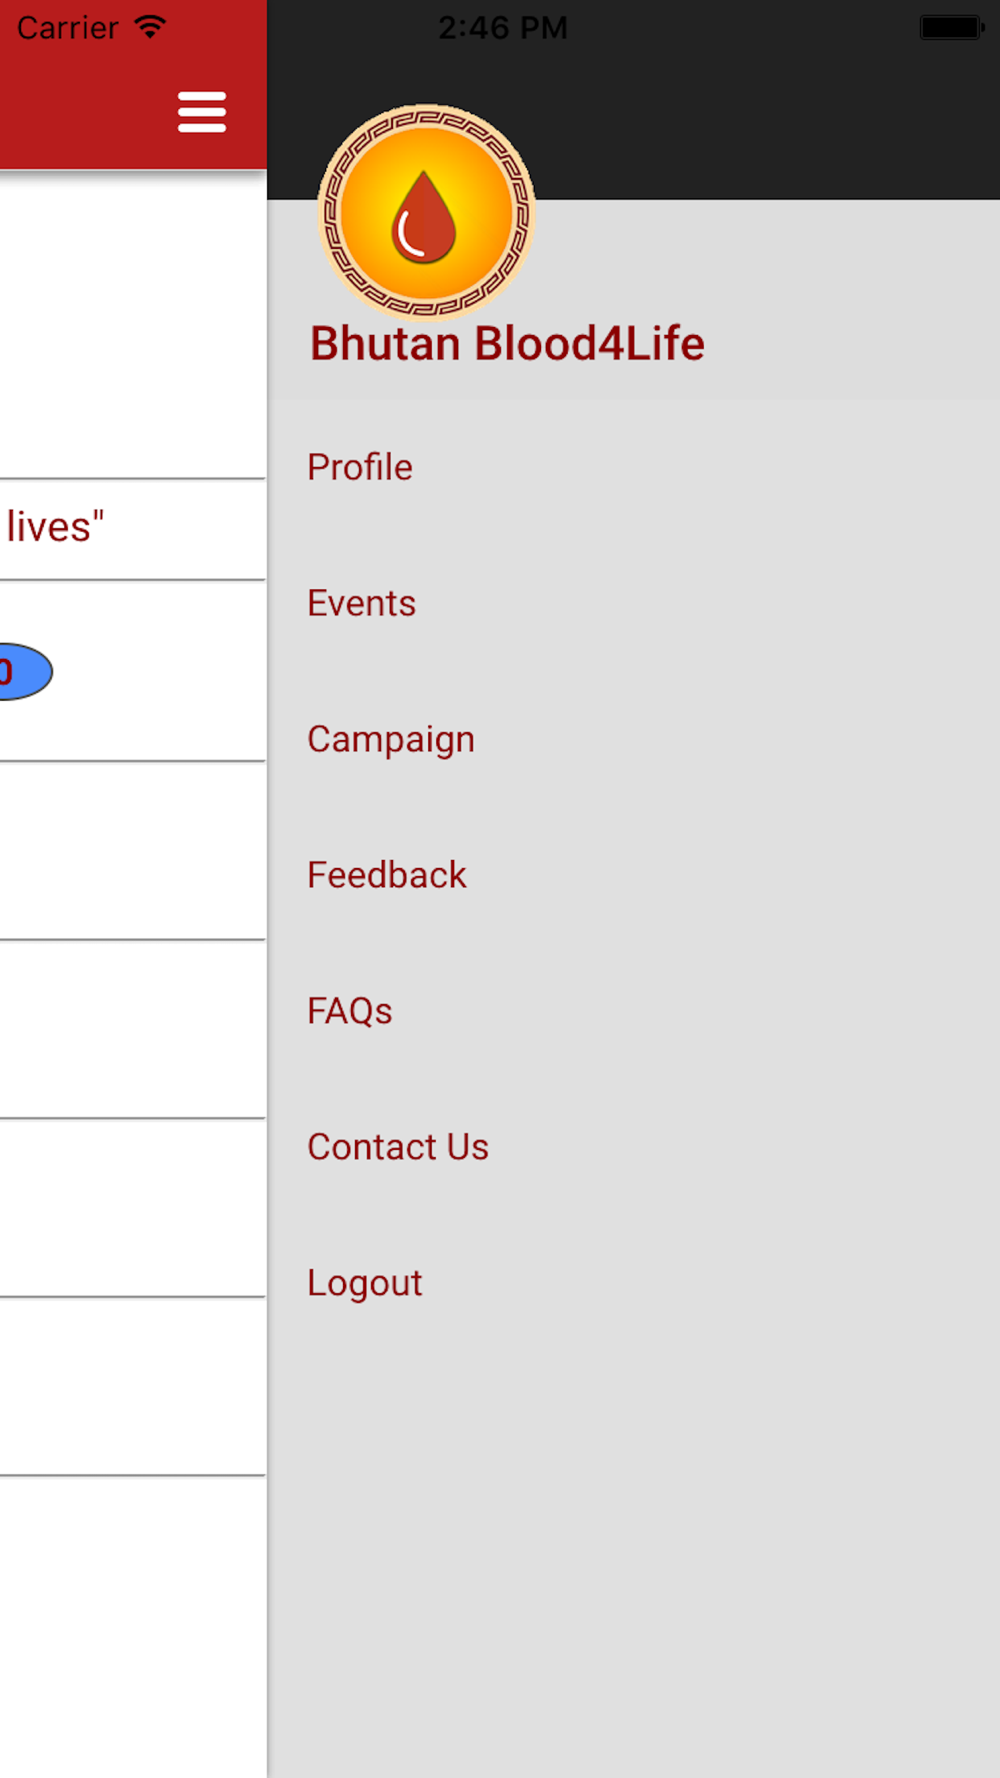Screen dimensions: 1000x1778
Task: Tap the blue oval badge
Action: (x=26, y=672)
